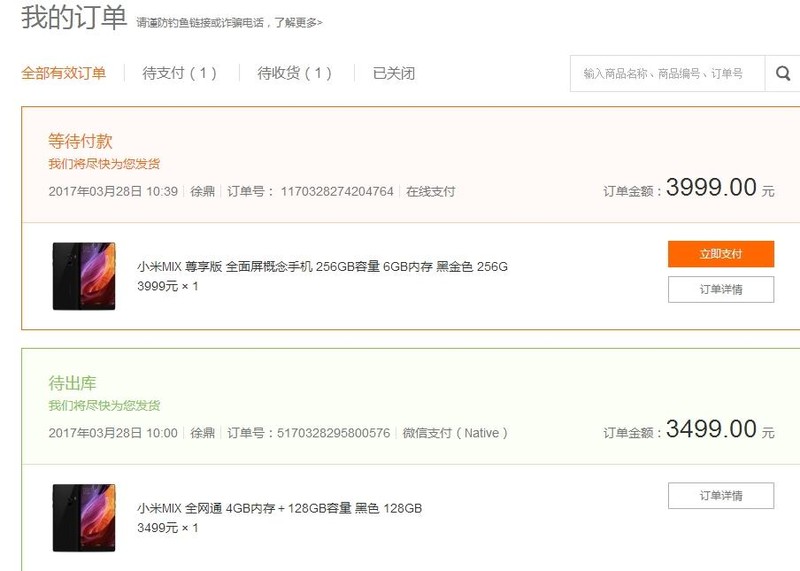Screen dimensions: 800x571
Task: Open the 小米MIX 尊享版 256GB product title
Action: [x=322, y=266]
